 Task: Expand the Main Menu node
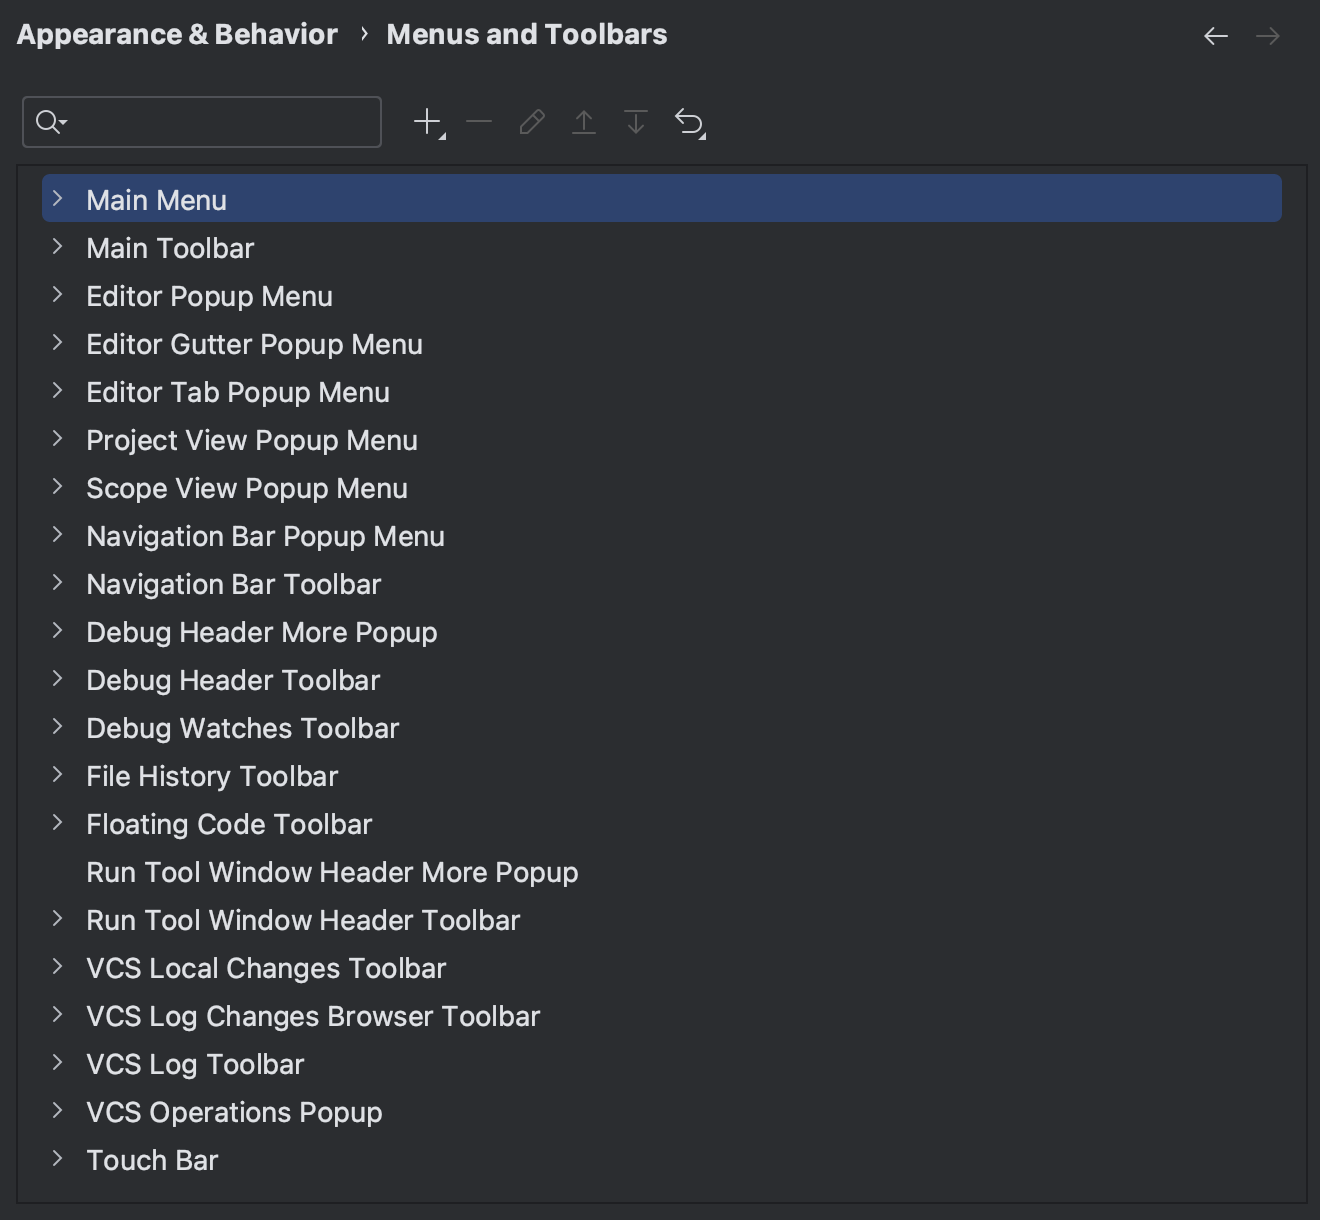57,198
